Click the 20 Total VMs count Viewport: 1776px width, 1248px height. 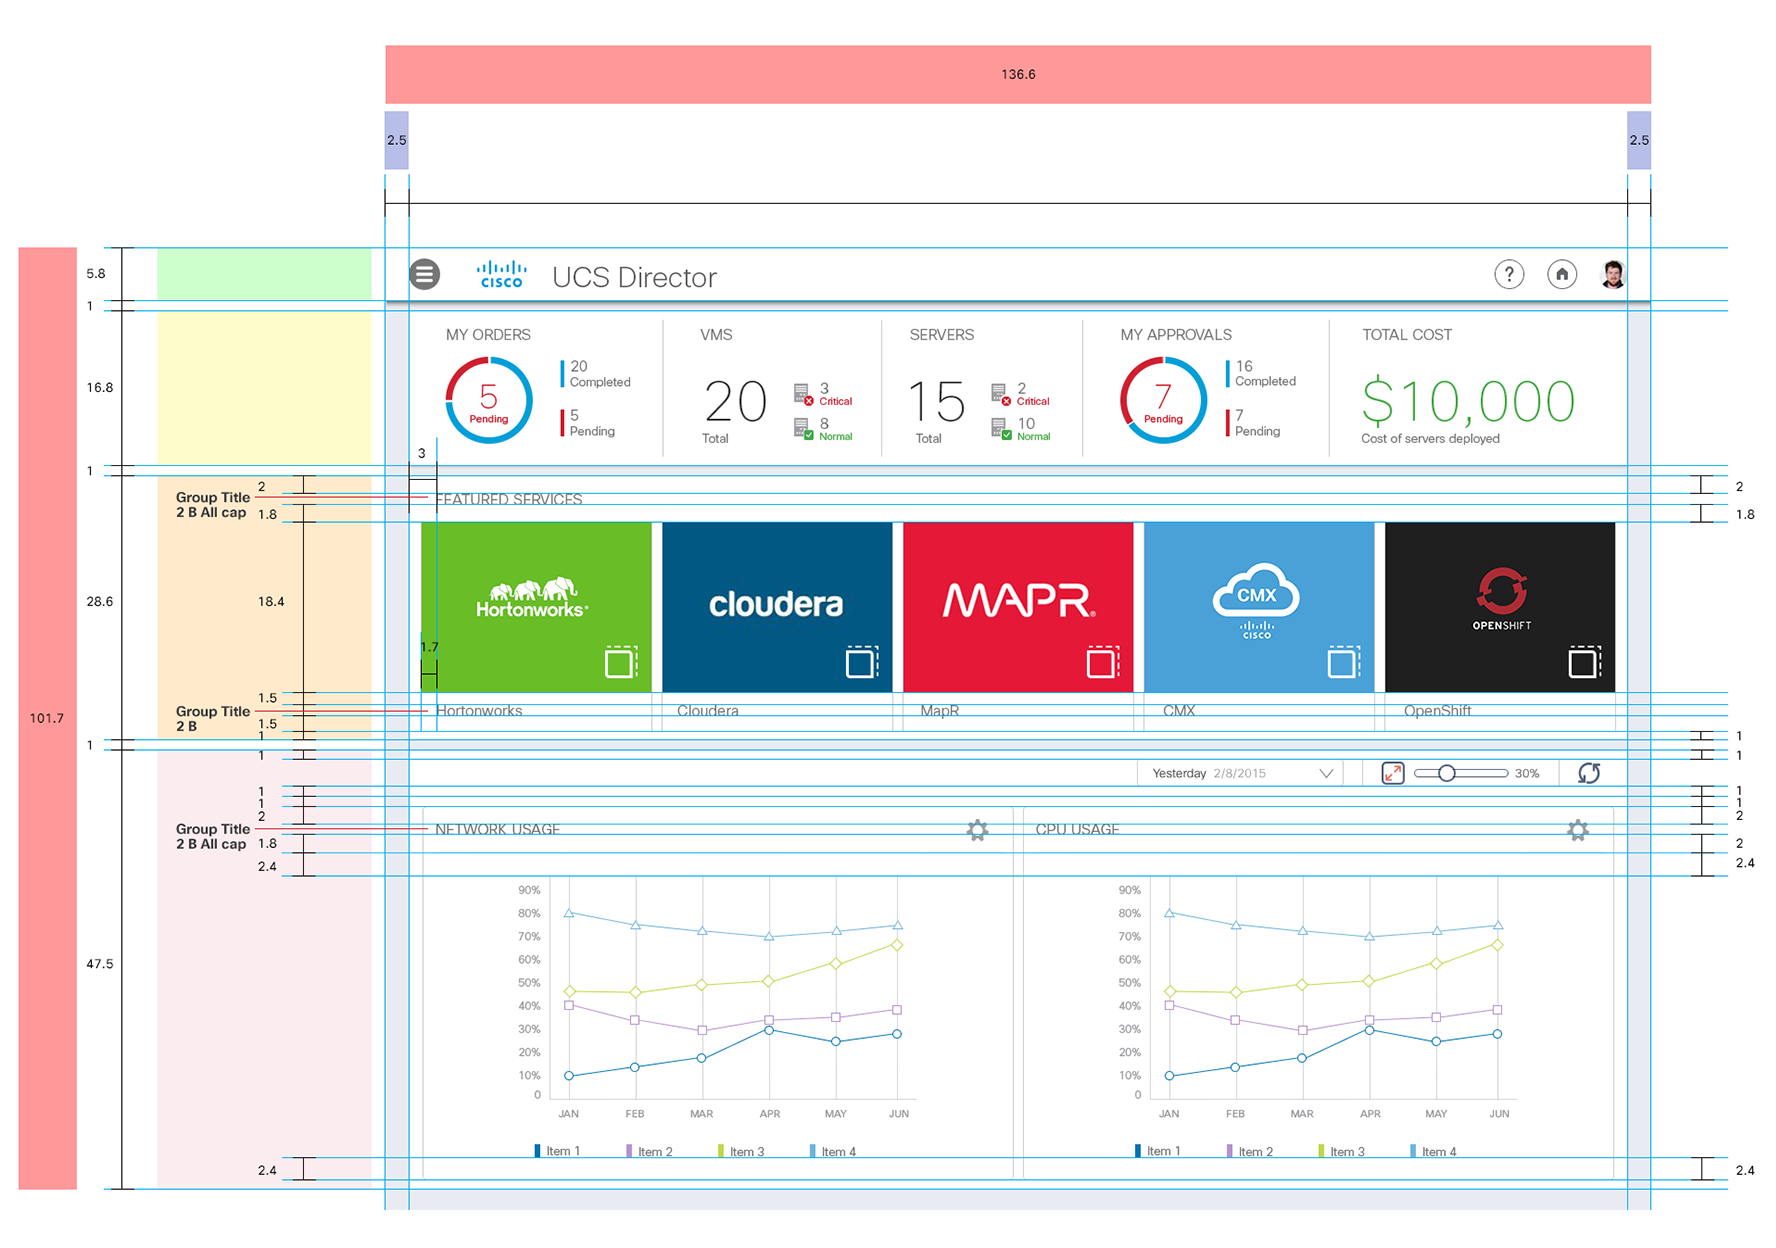coord(735,402)
